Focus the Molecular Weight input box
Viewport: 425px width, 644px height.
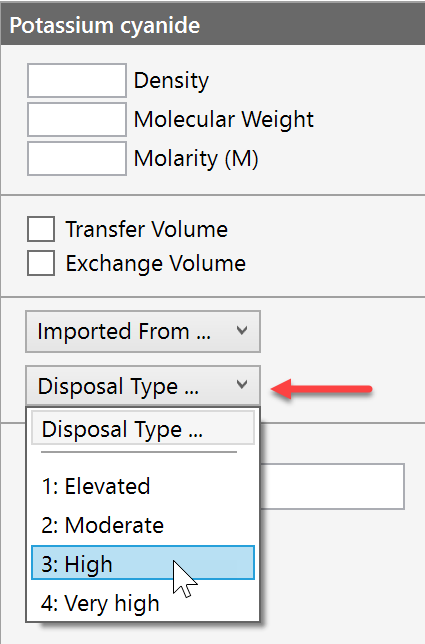click(77, 120)
